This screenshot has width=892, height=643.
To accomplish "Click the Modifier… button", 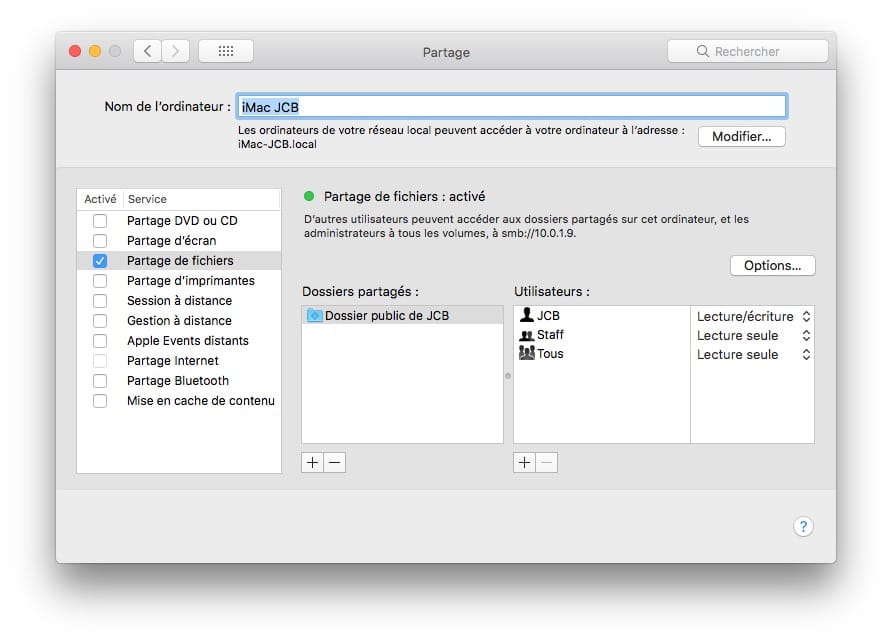I will [x=742, y=137].
